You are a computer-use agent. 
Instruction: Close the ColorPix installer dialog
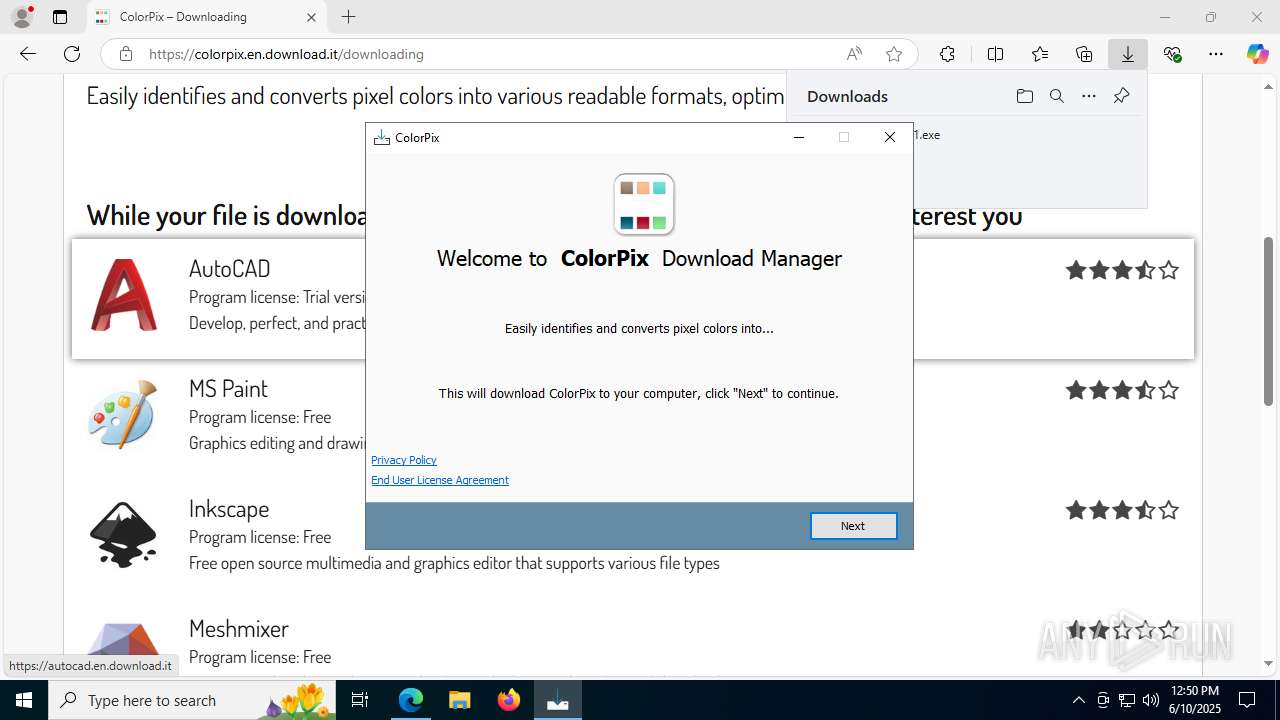pos(890,138)
